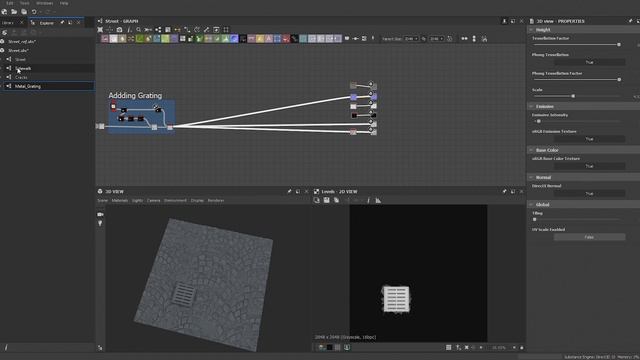
Task: Switch to the Explorer tab
Action: [47, 23]
